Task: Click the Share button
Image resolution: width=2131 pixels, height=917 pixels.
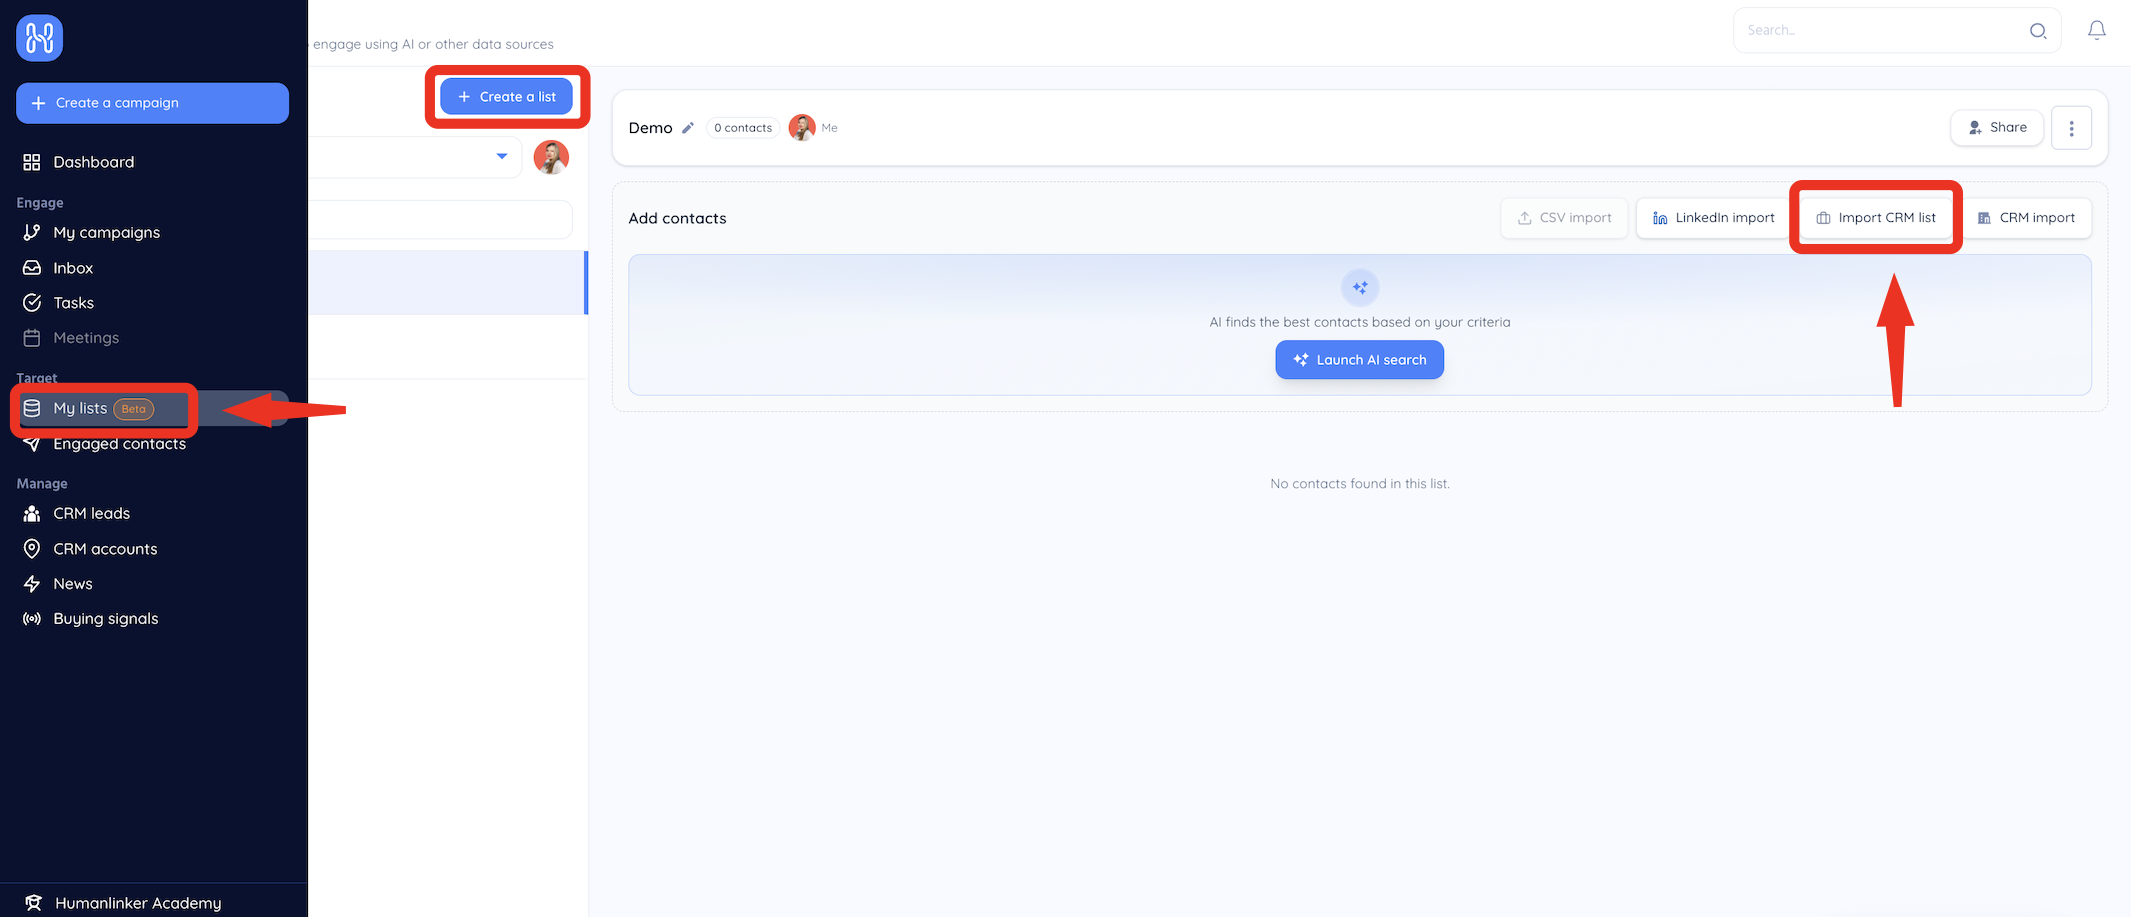Action: [1997, 128]
